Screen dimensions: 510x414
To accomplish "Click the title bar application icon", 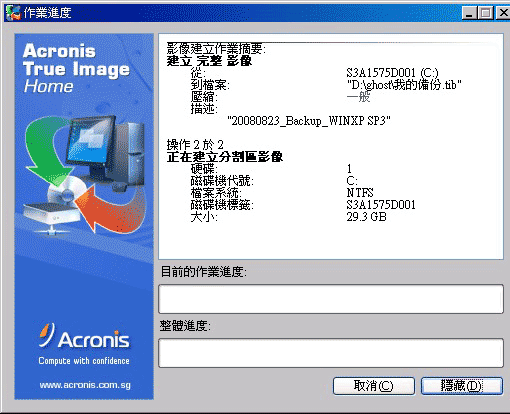I will point(14,13).
